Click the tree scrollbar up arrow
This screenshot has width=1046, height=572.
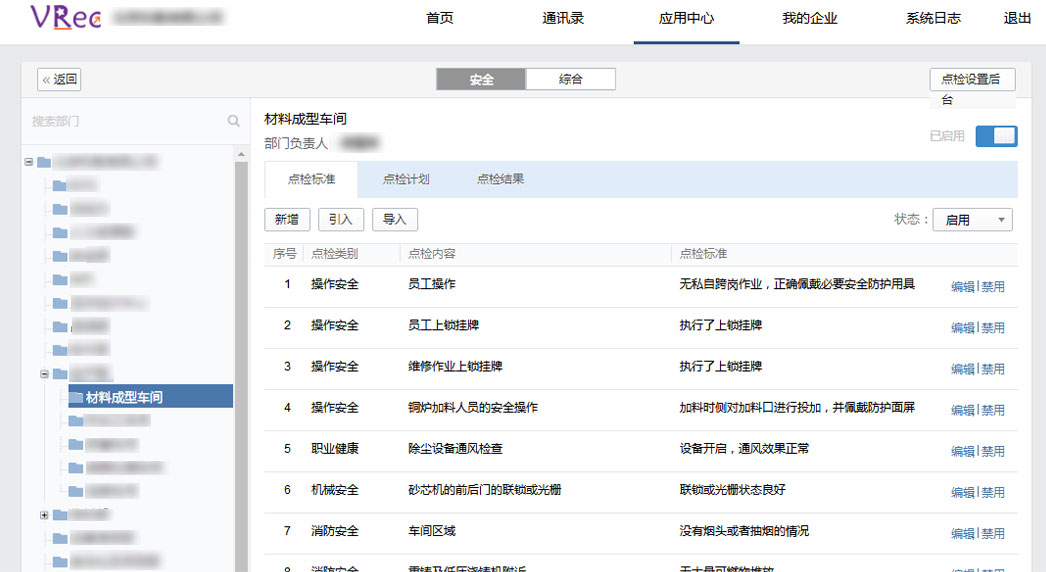241,155
